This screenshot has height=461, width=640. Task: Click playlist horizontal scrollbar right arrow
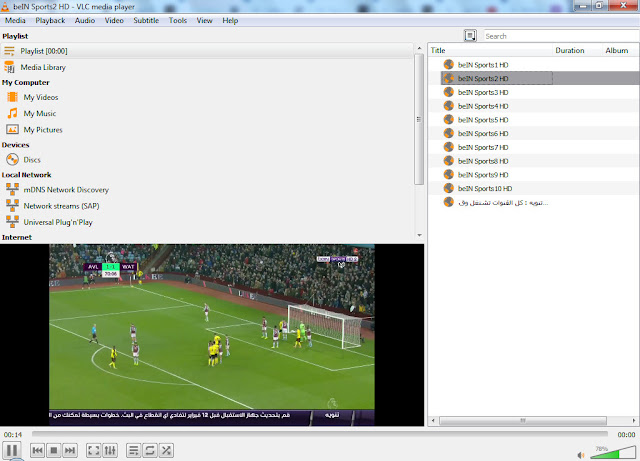coord(634,421)
